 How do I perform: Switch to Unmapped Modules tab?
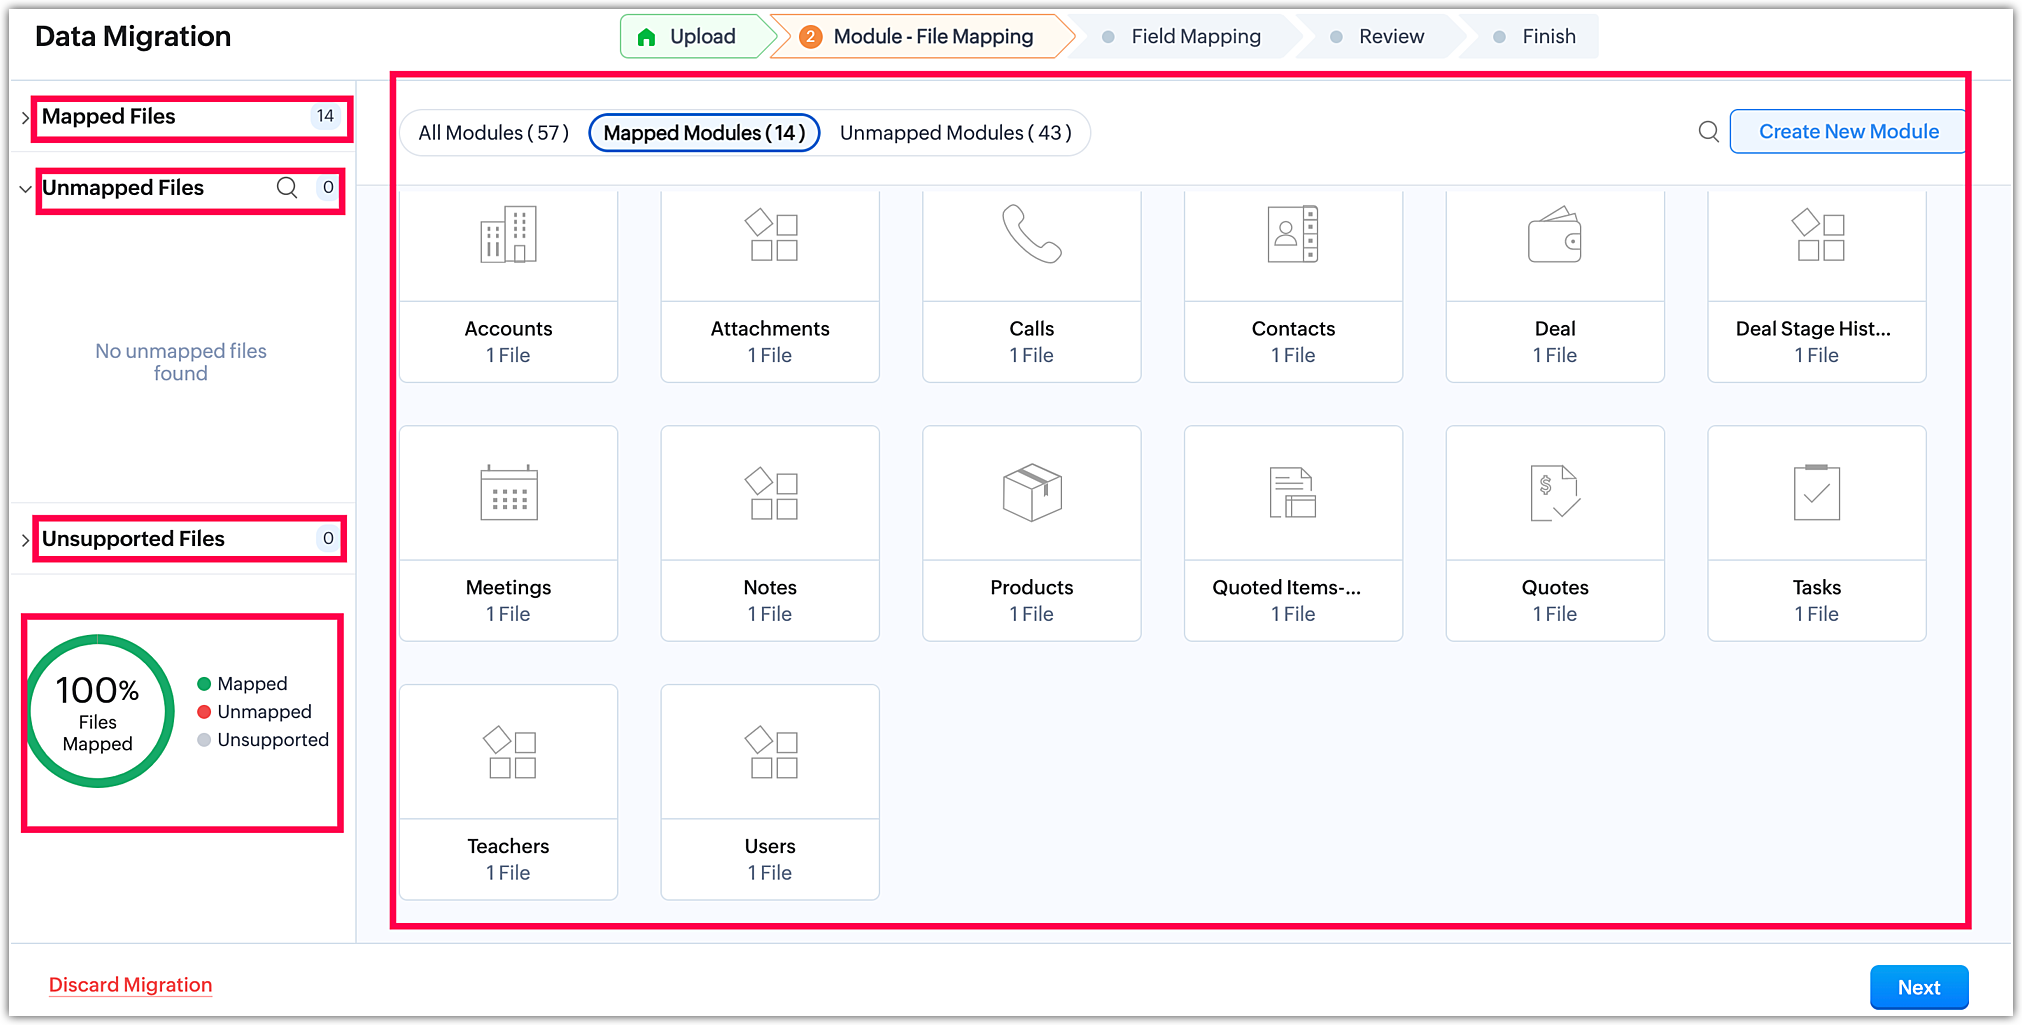click(955, 133)
